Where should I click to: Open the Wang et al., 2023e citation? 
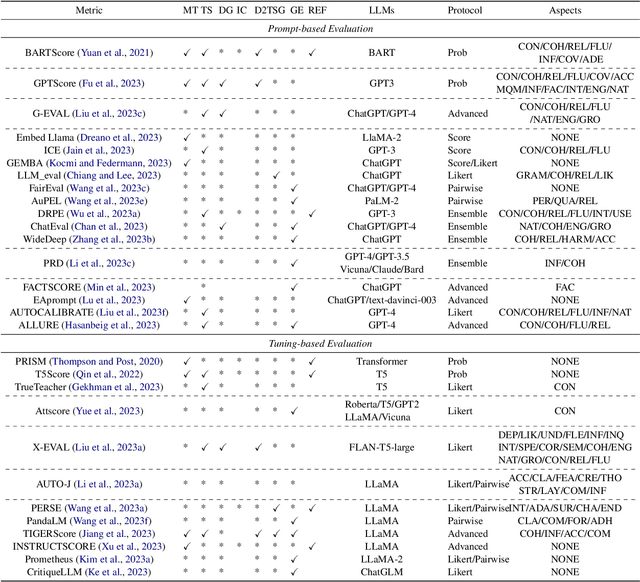pos(106,201)
